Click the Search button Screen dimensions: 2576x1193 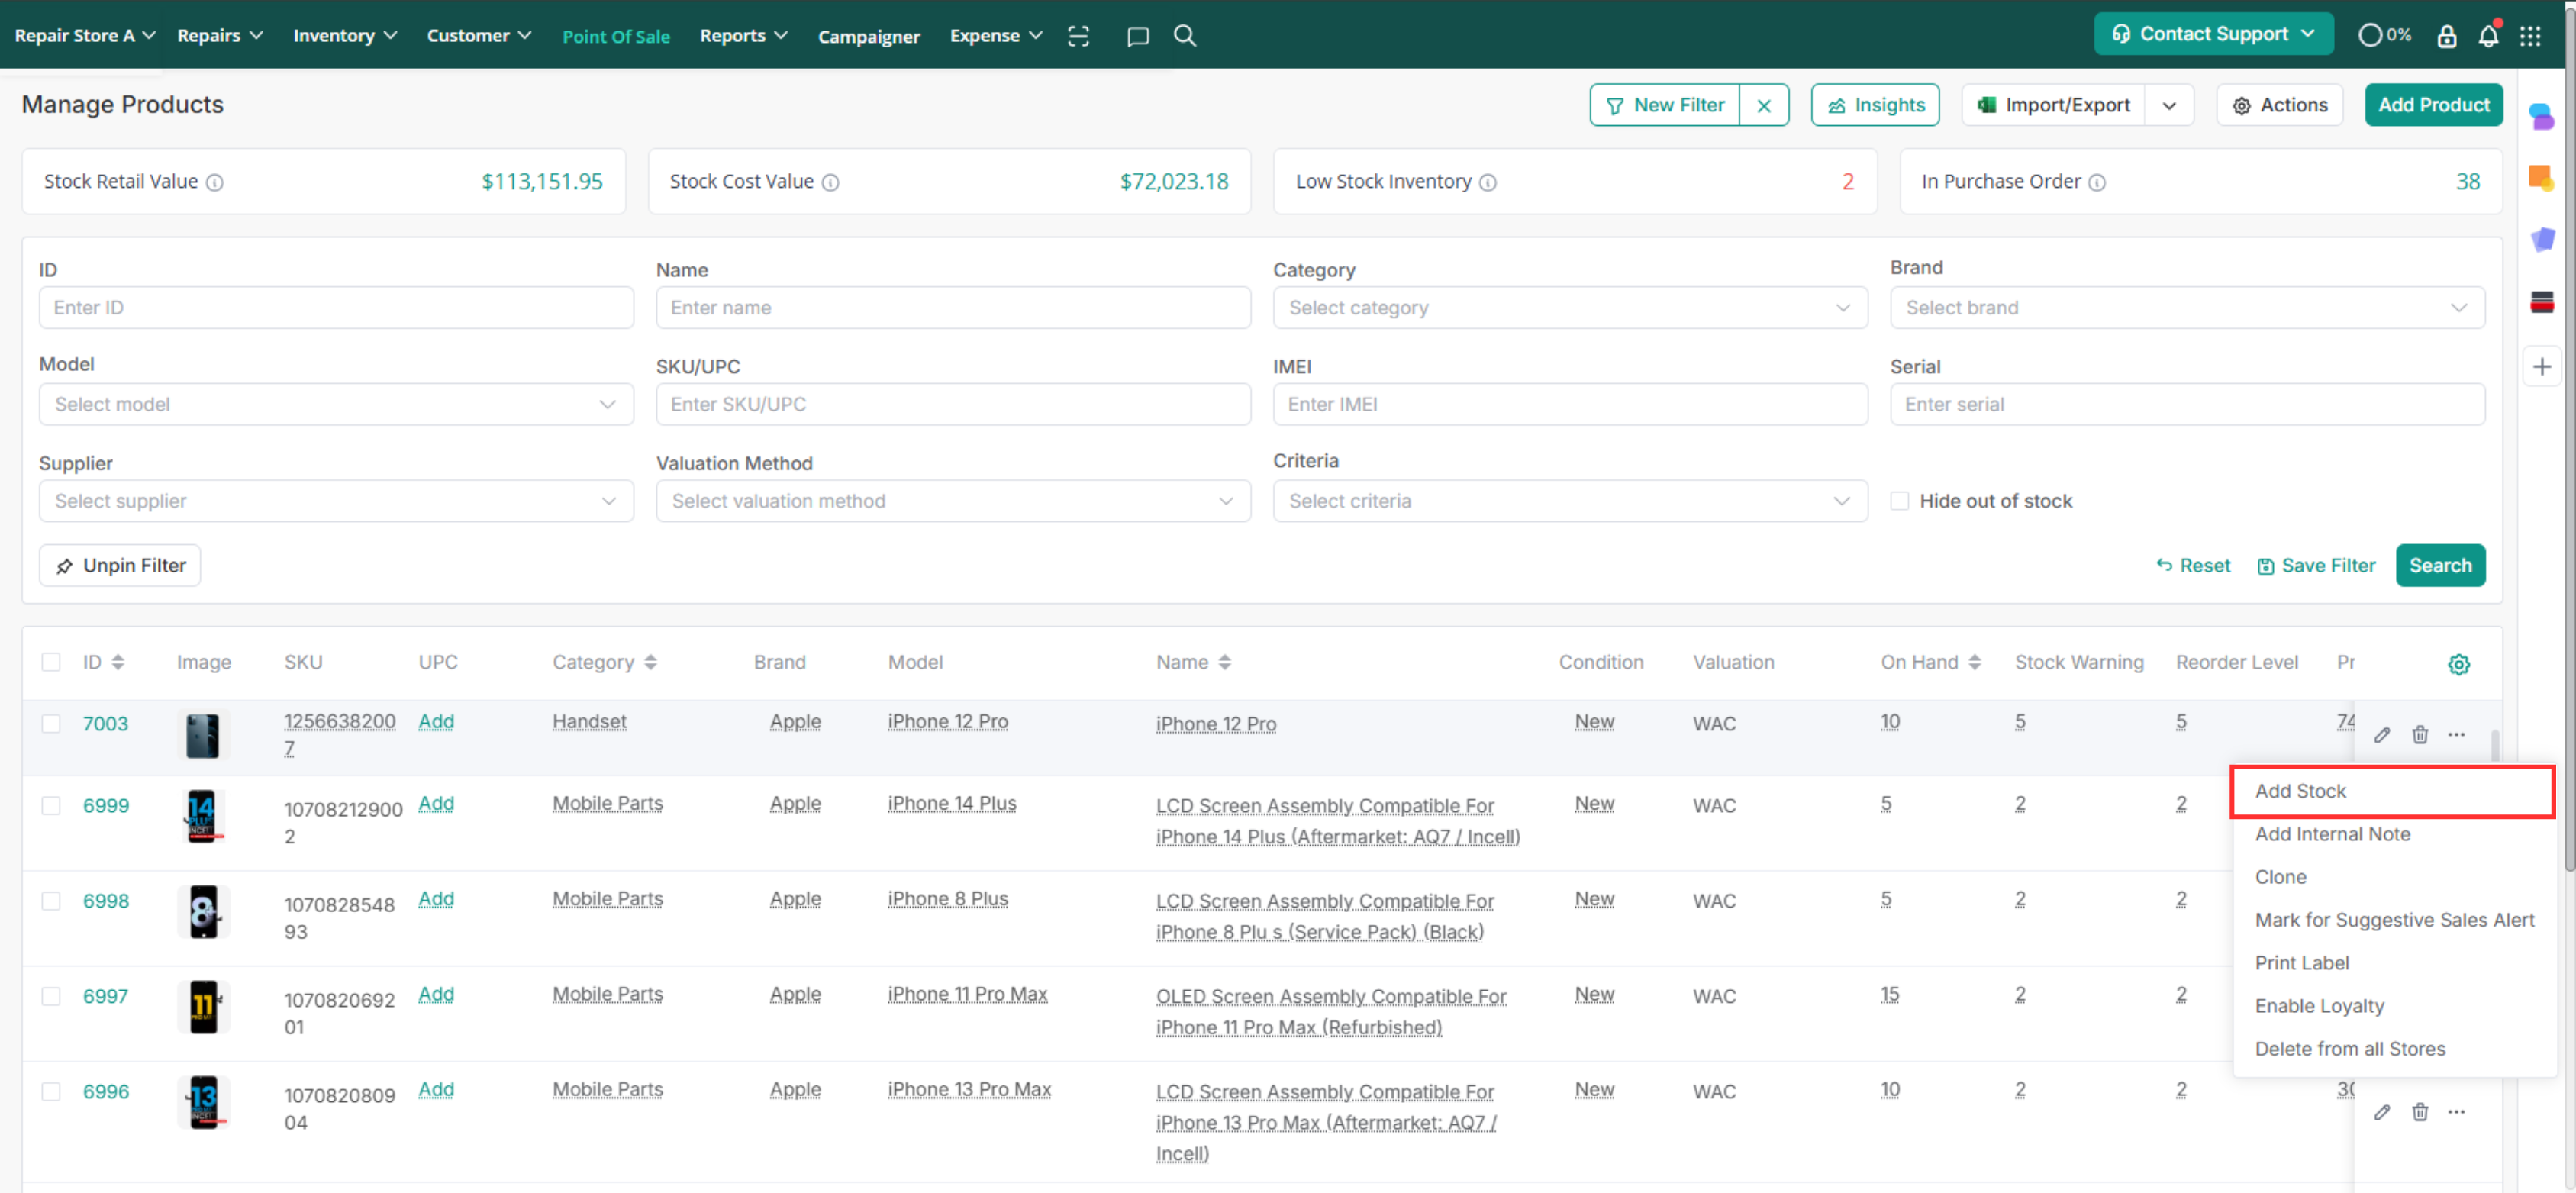coord(2439,566)
